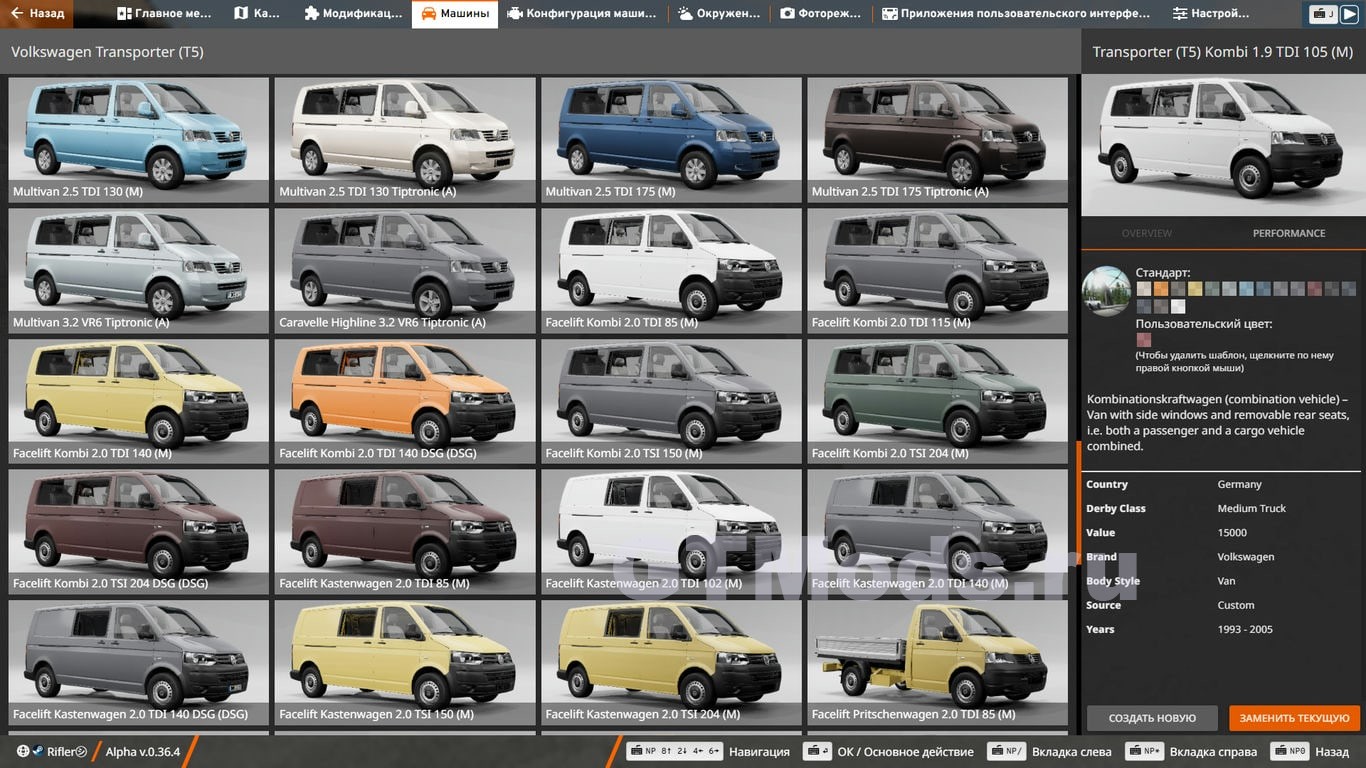The height and width of the screenshot is (768, 1366).
Task: Open the Главное меню tab
Action: tap(165, 14)
